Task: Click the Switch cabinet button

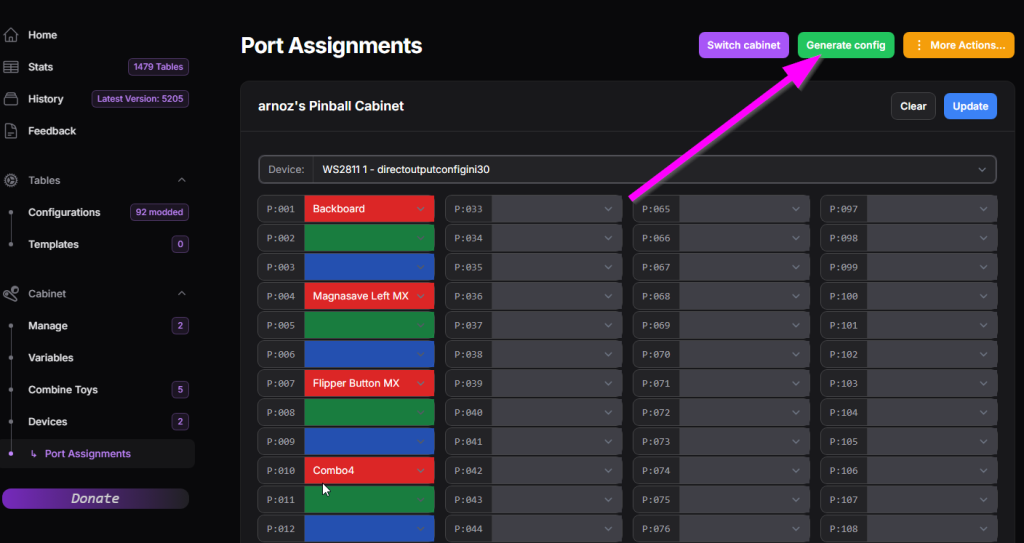Action: pos(743,45)
